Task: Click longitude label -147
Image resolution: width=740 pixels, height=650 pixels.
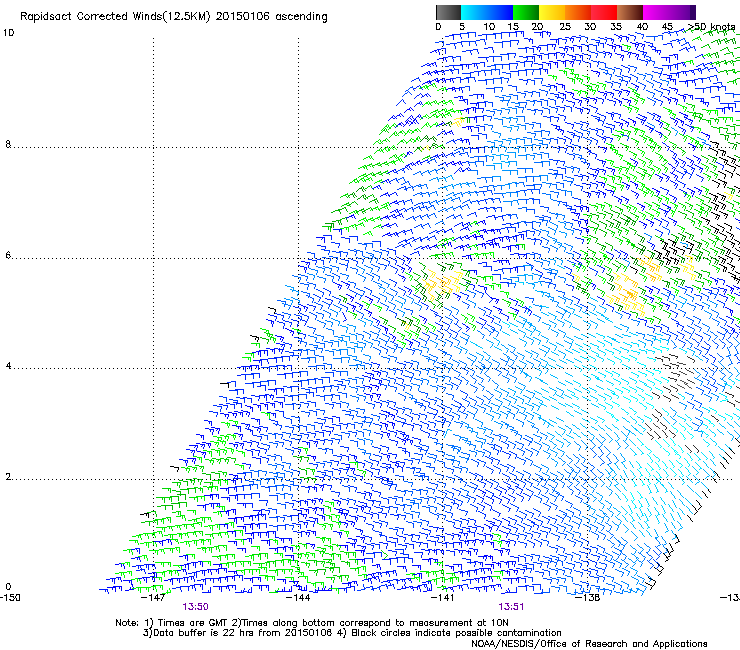Action: pyautogui.click(x=153, y=598)
